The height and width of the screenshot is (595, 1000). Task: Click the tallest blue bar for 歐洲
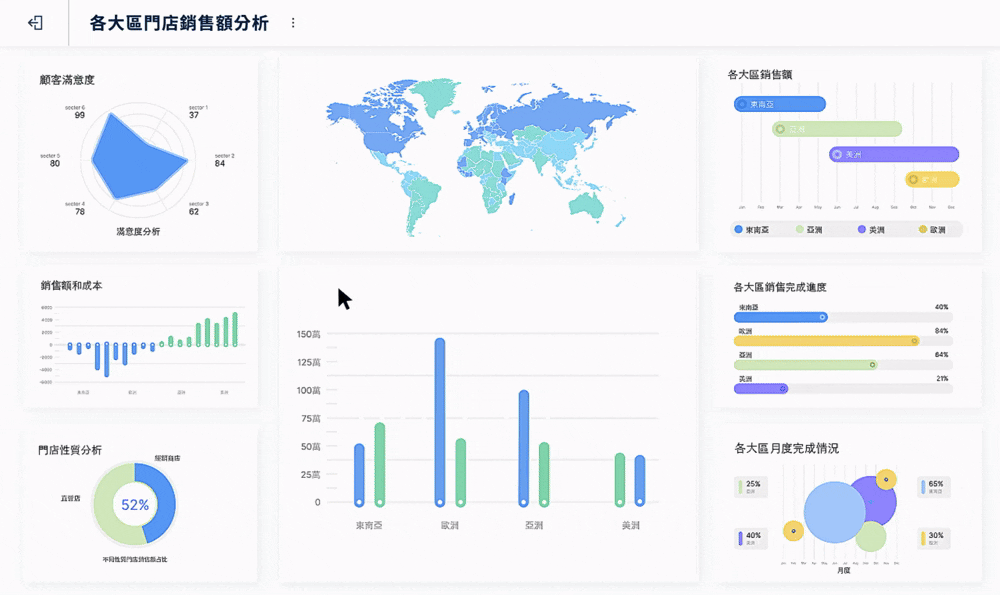point(440,420)
